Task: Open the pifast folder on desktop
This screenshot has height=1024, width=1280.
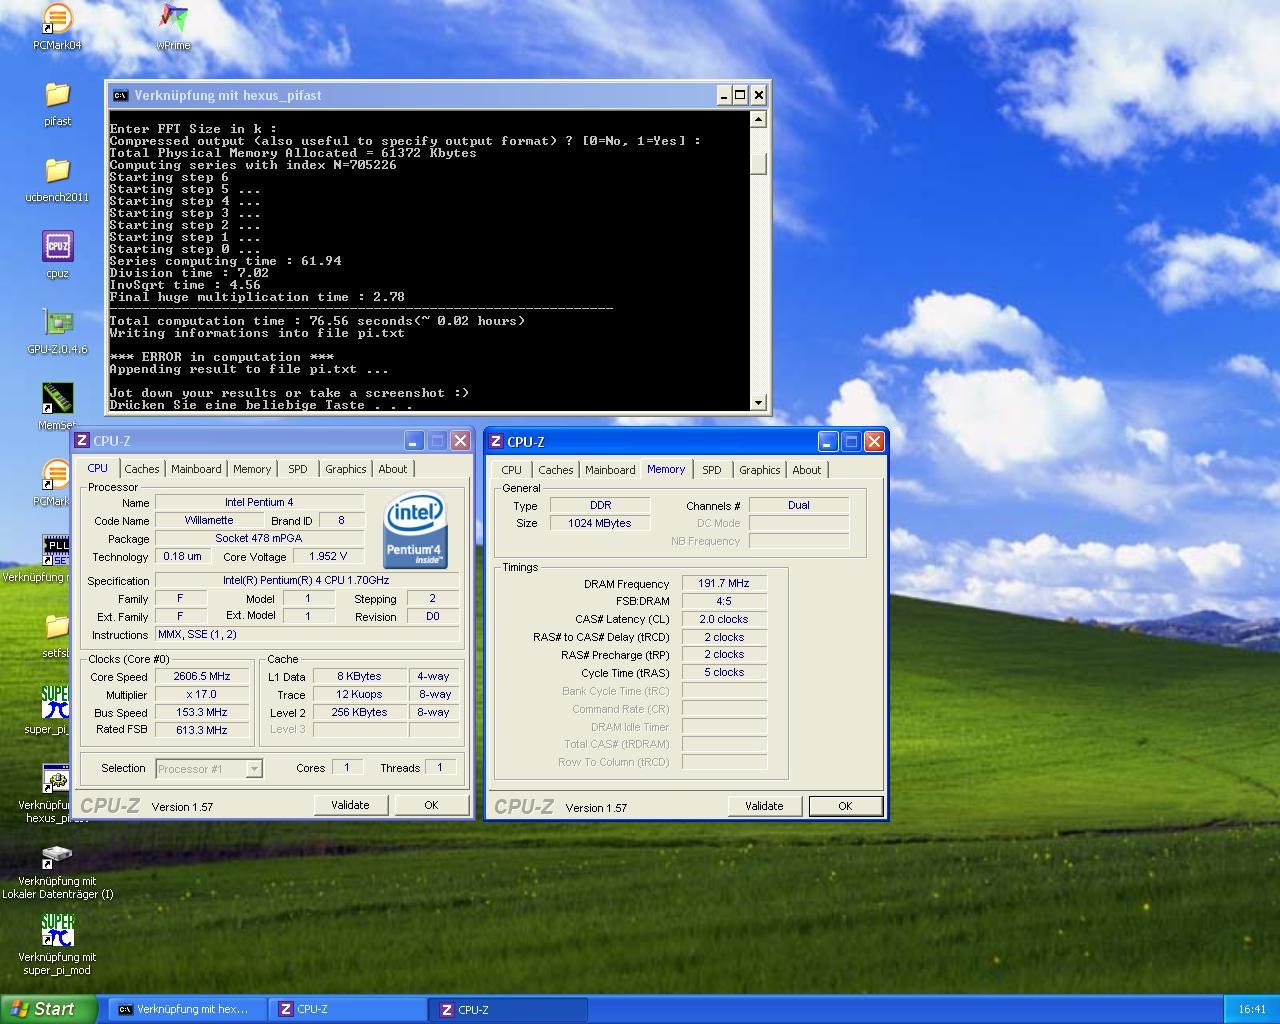Action: pos(57,96)
